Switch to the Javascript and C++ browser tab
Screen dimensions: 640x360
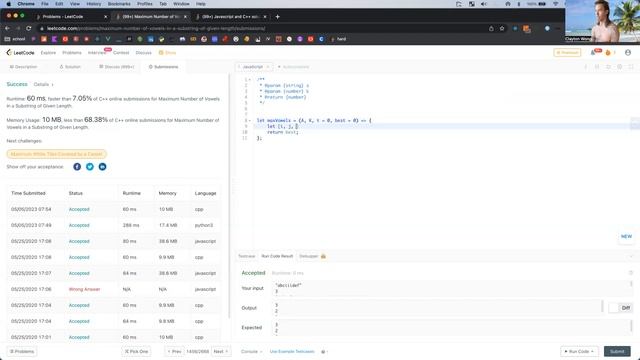click(x=231, y=17)
